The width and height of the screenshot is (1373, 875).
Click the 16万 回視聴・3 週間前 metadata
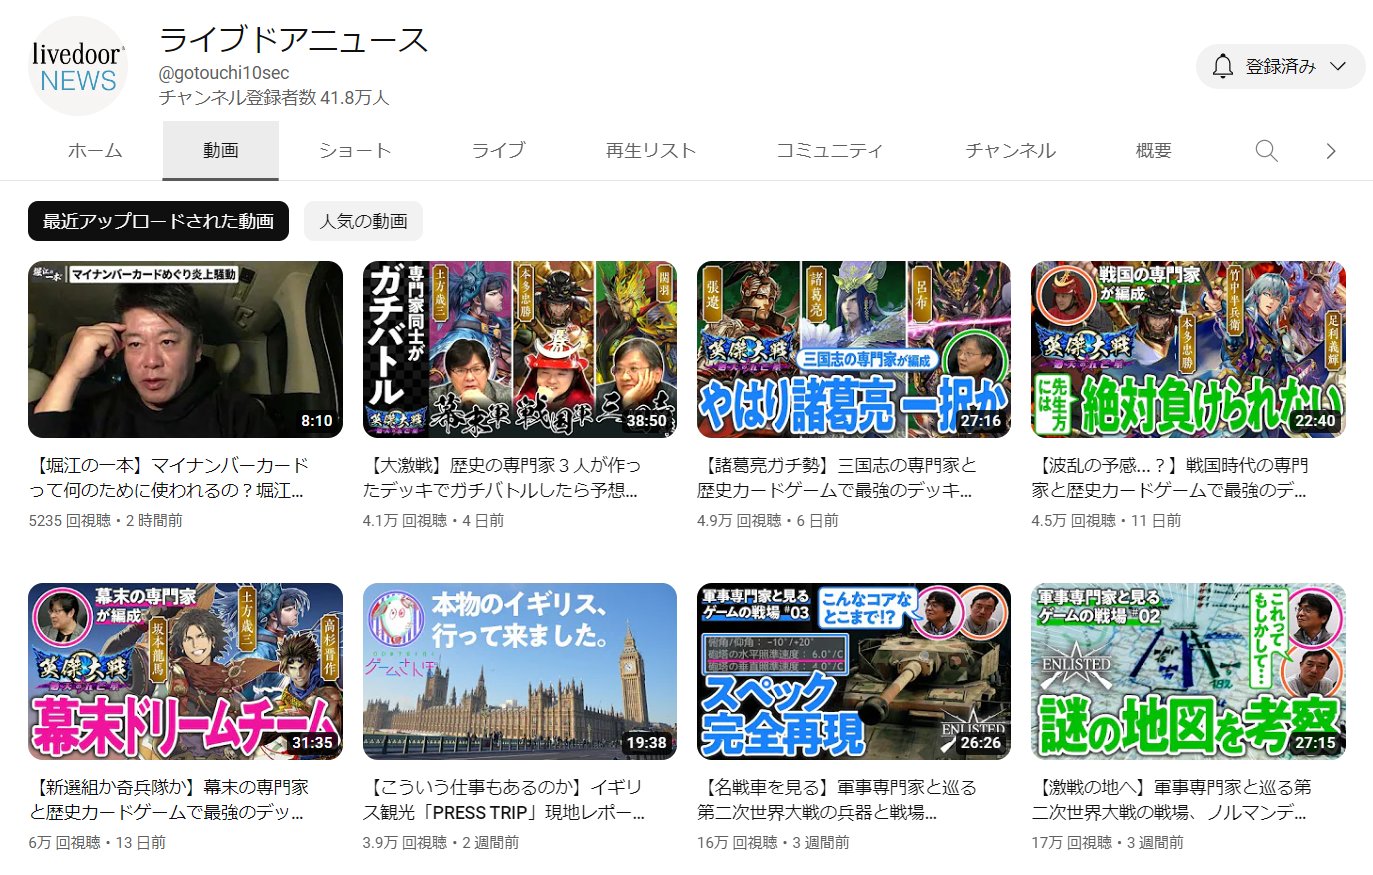[x=773, y=843]
